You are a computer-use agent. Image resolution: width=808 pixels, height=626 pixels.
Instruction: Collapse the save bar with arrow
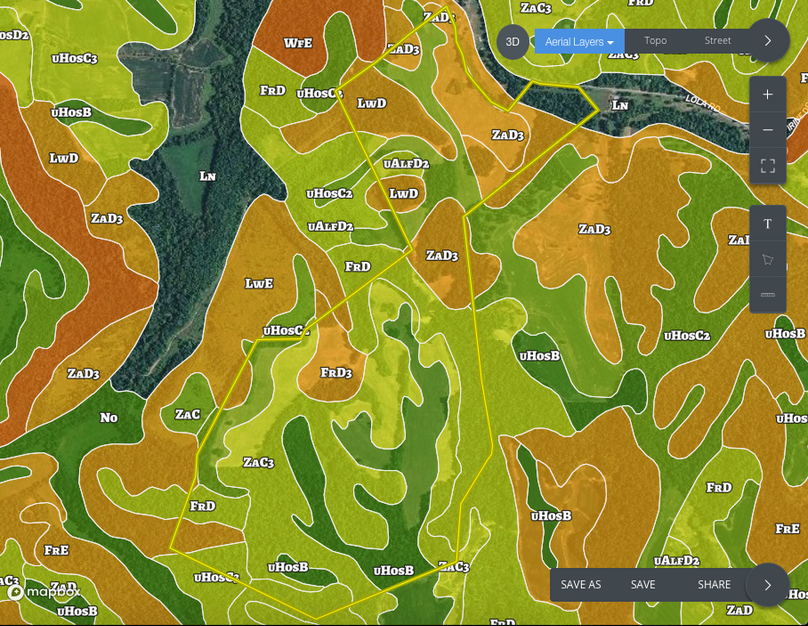point(768,585)
